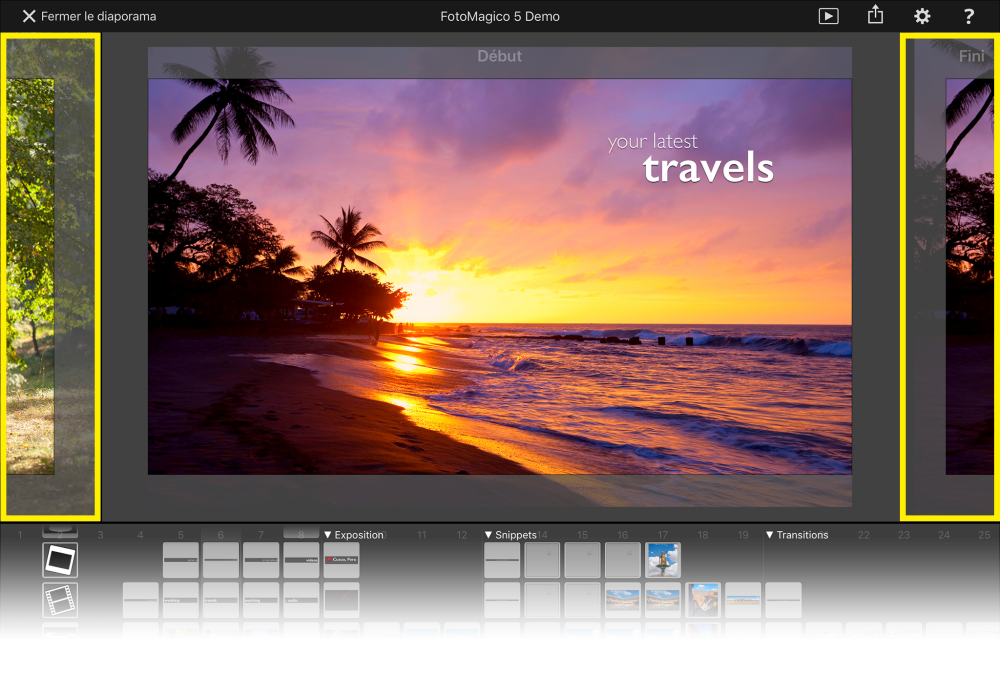1000x674 pixels.
Task: Jump to timeline marker 15
Action: pos(582,535)
